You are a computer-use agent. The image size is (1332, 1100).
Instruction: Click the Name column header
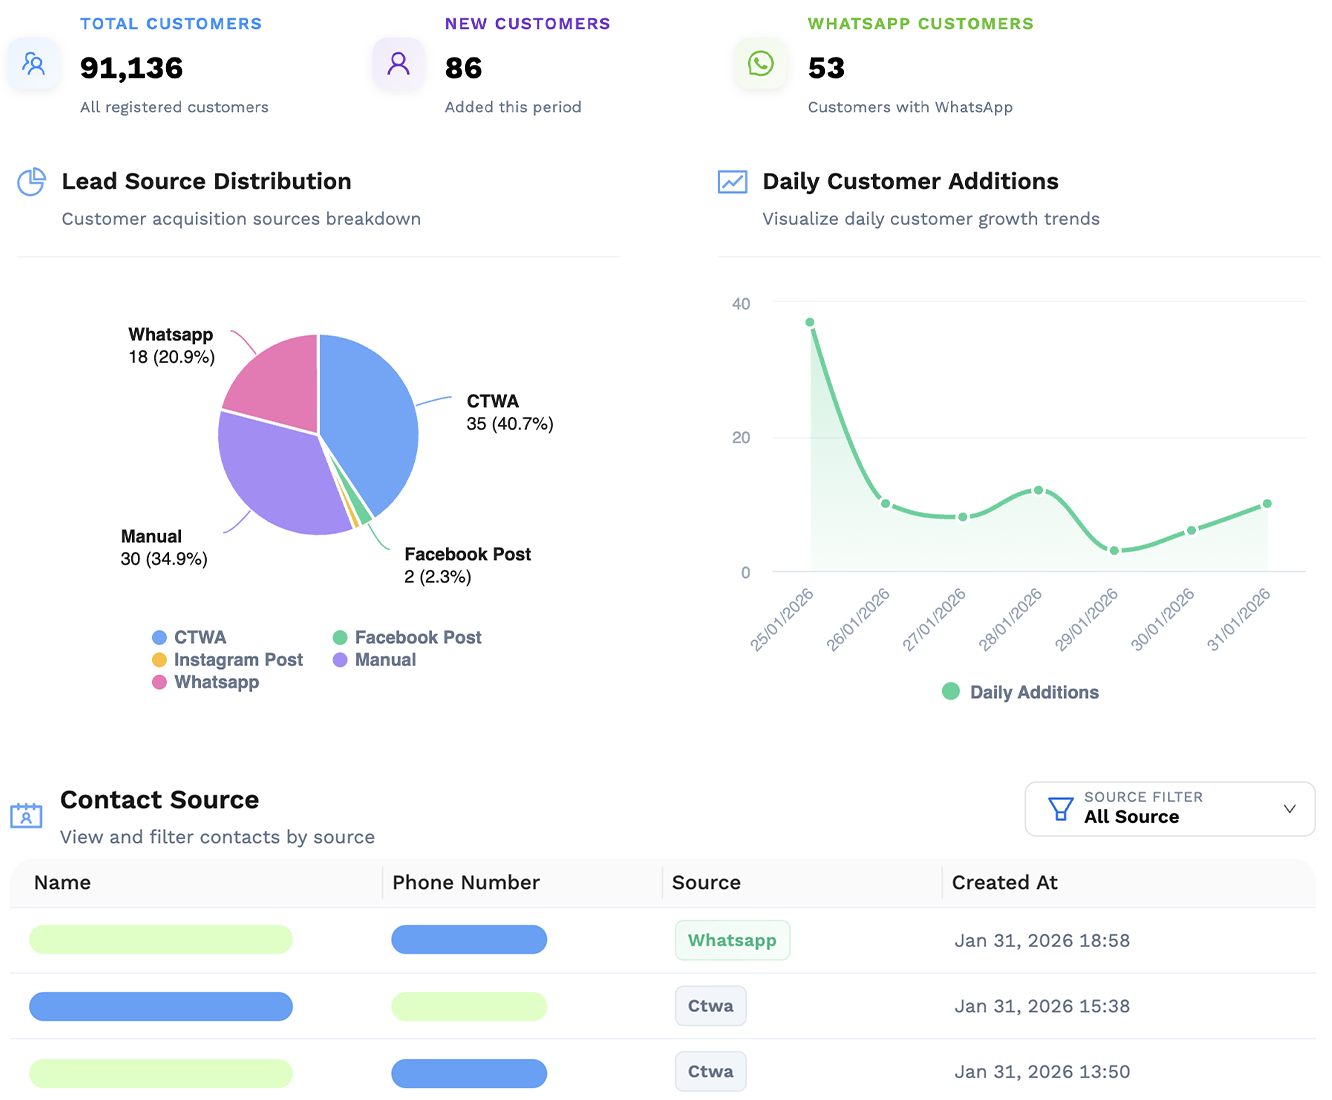tap(62, 882)
